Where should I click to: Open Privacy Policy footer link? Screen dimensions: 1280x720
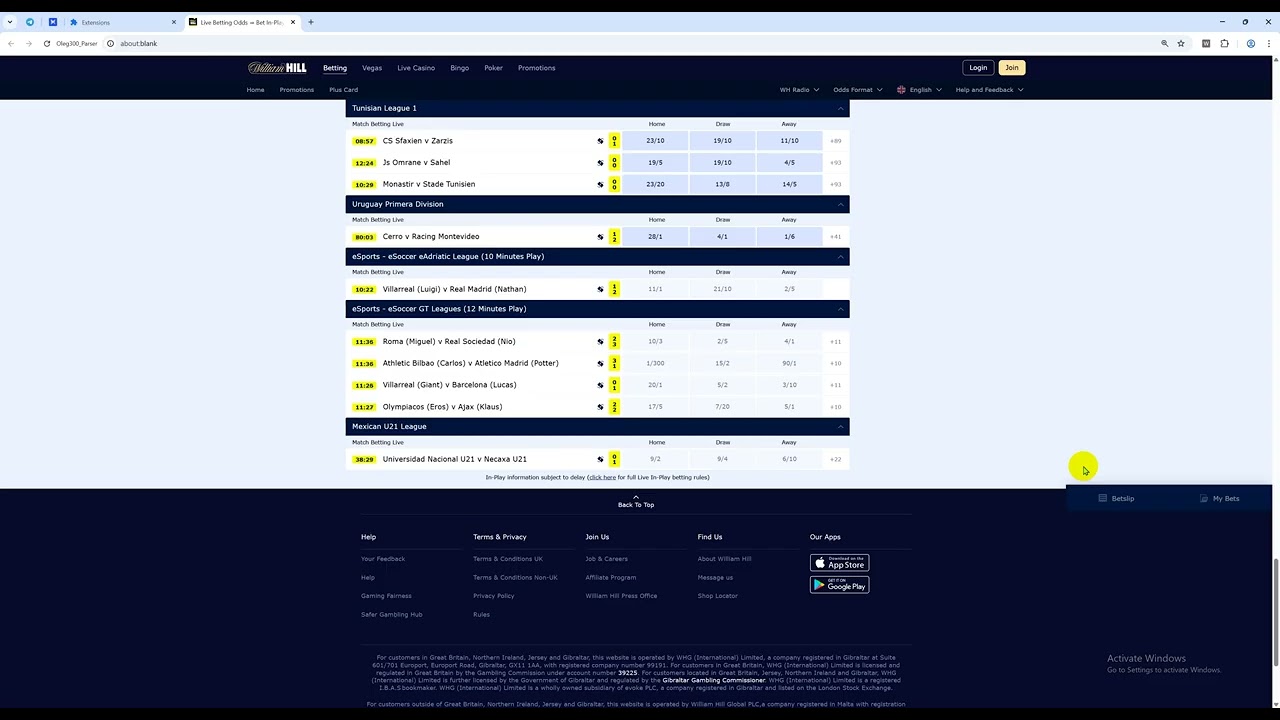[494, 596]
